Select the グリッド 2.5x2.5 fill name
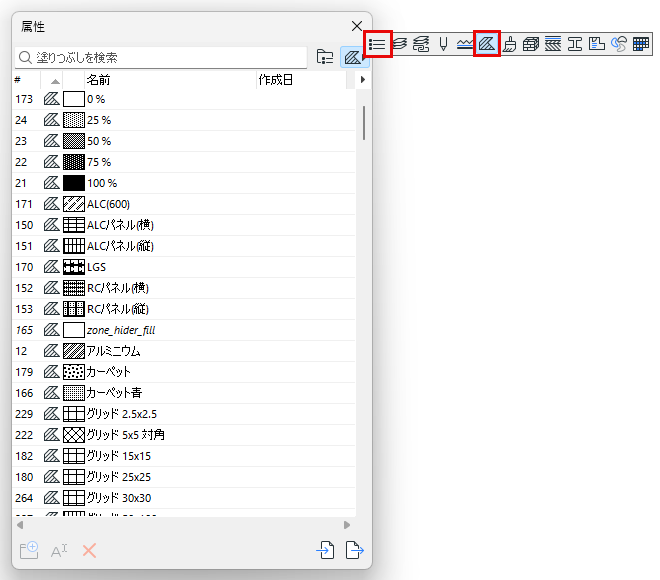This screenshot has width=660, height=580. 122,414
